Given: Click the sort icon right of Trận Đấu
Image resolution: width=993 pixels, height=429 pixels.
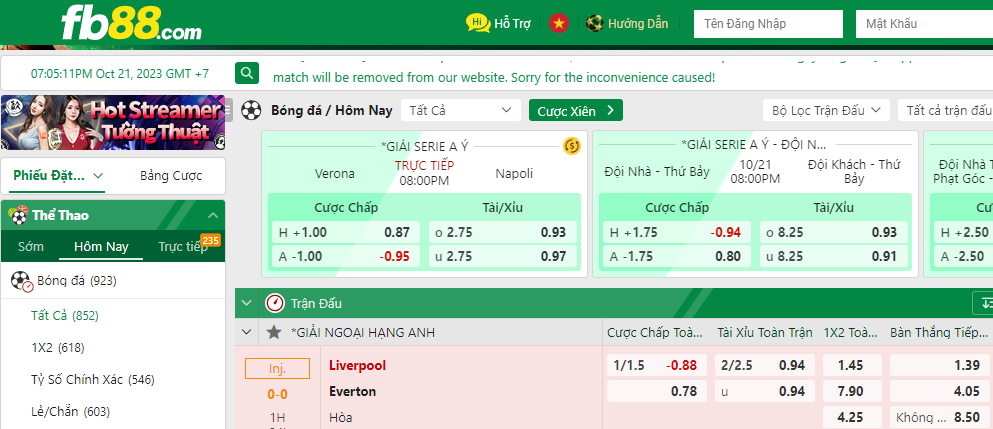Looking at the screenshot, I should tap(984, 304).
